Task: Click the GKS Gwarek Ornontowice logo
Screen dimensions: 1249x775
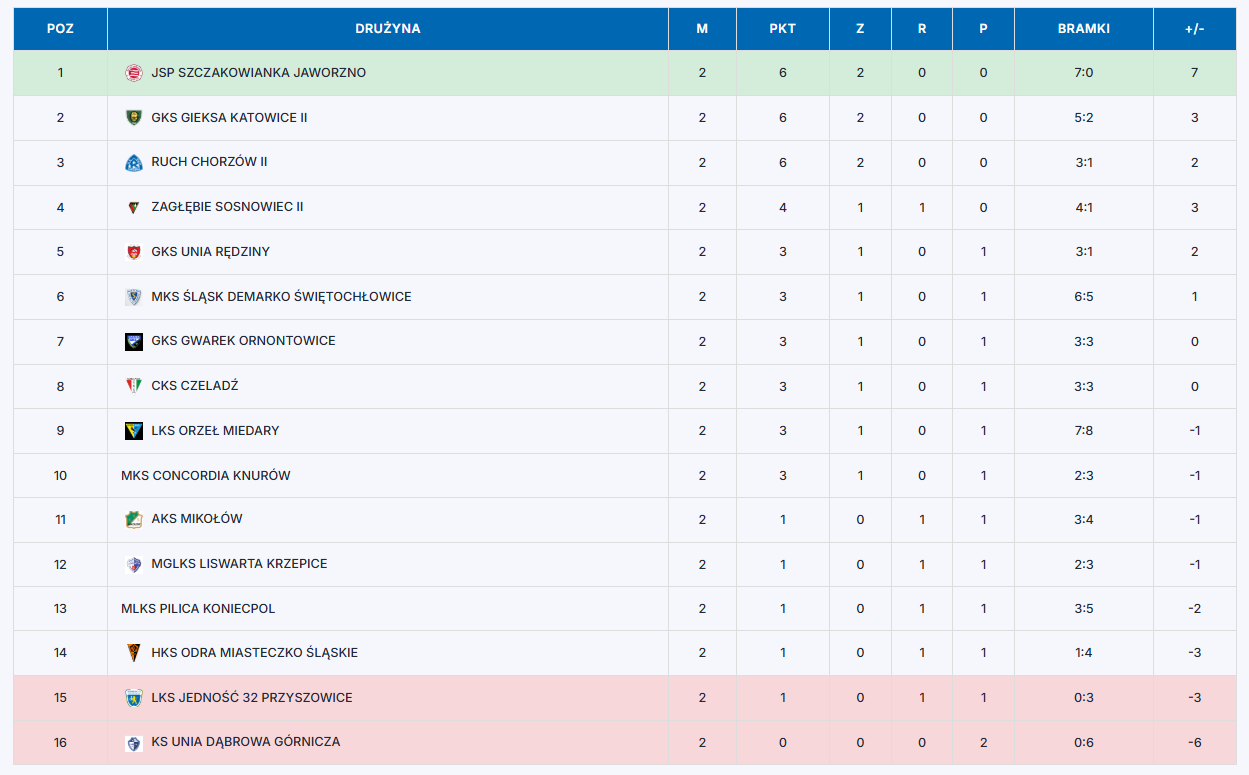Action: coord(133,341)
